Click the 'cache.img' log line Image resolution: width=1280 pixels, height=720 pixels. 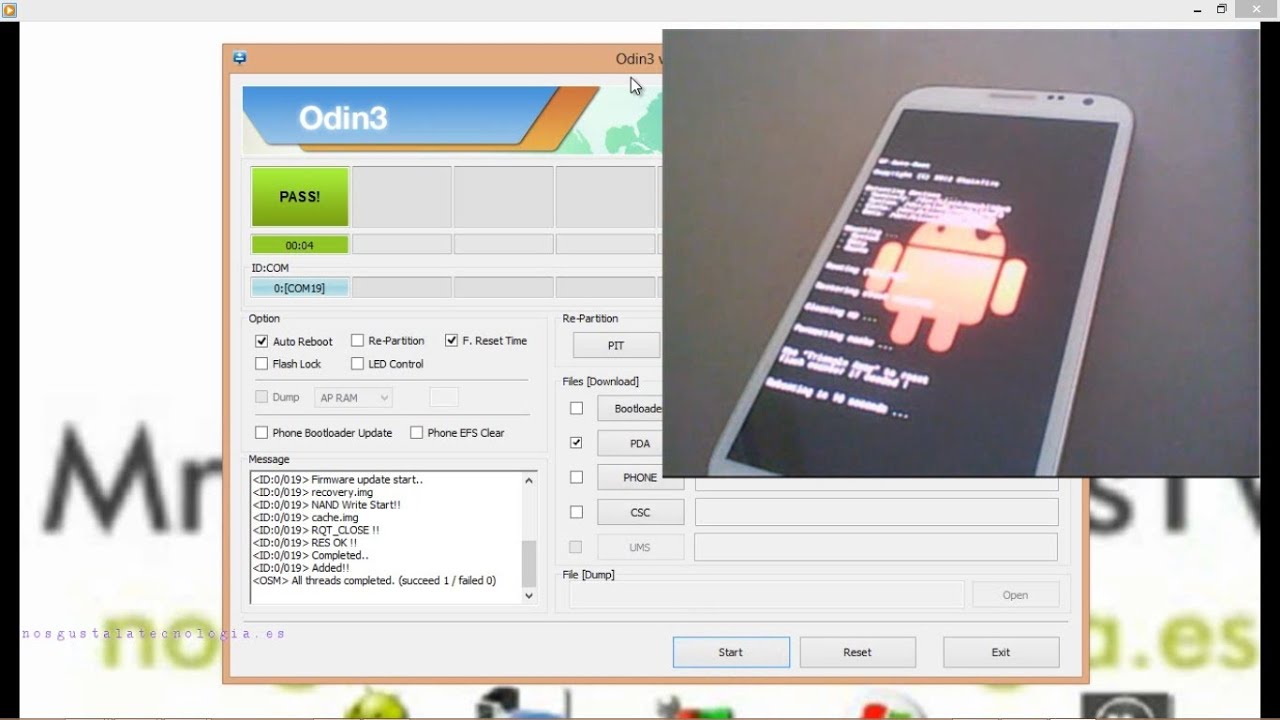(306, 518)
